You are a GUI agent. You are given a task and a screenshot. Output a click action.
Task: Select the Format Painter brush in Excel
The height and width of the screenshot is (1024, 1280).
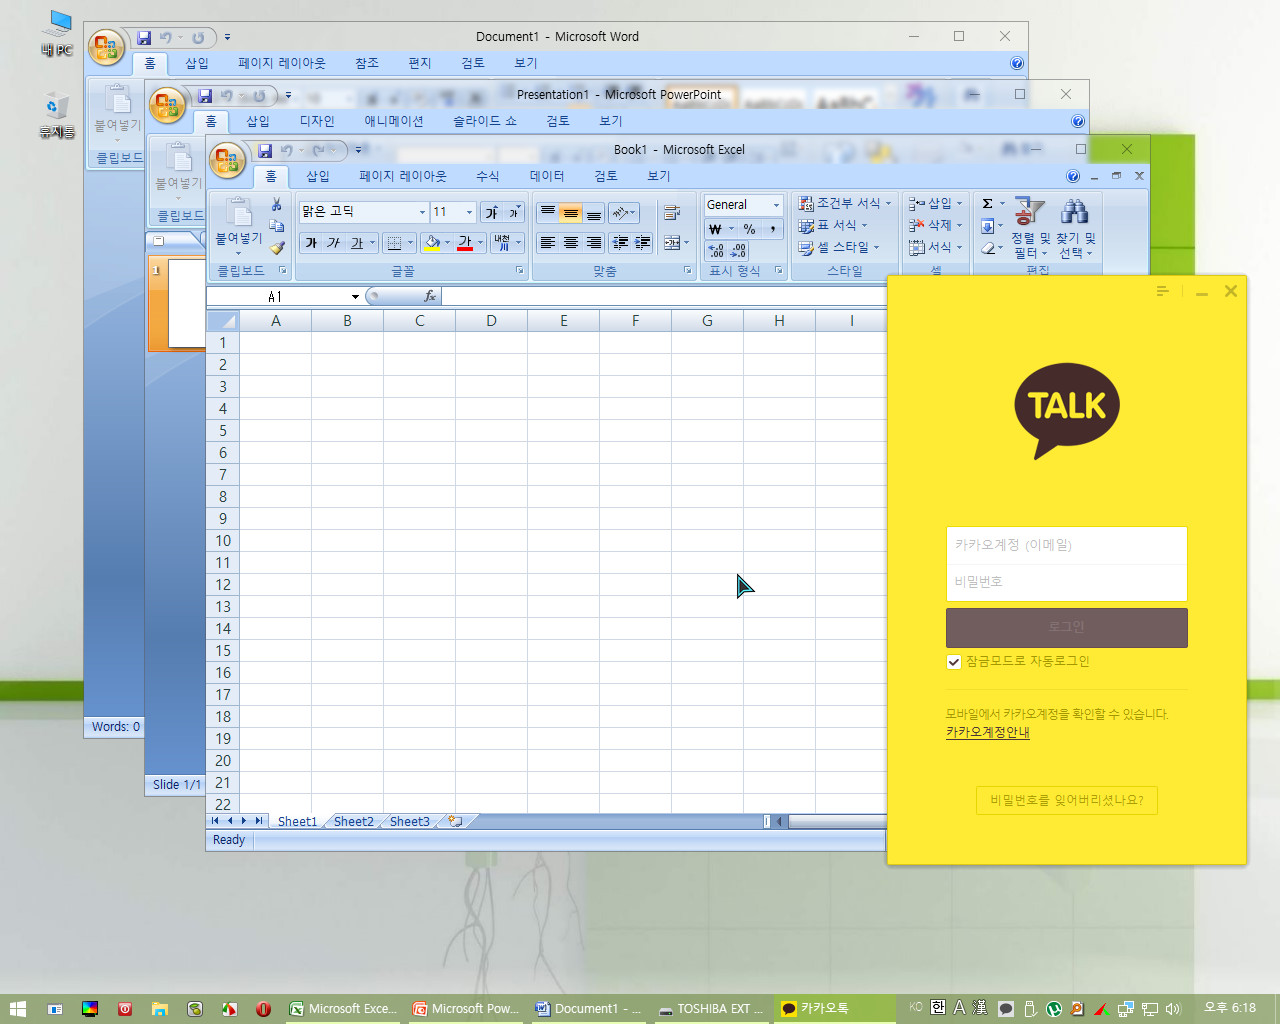[x=277, y=248]
